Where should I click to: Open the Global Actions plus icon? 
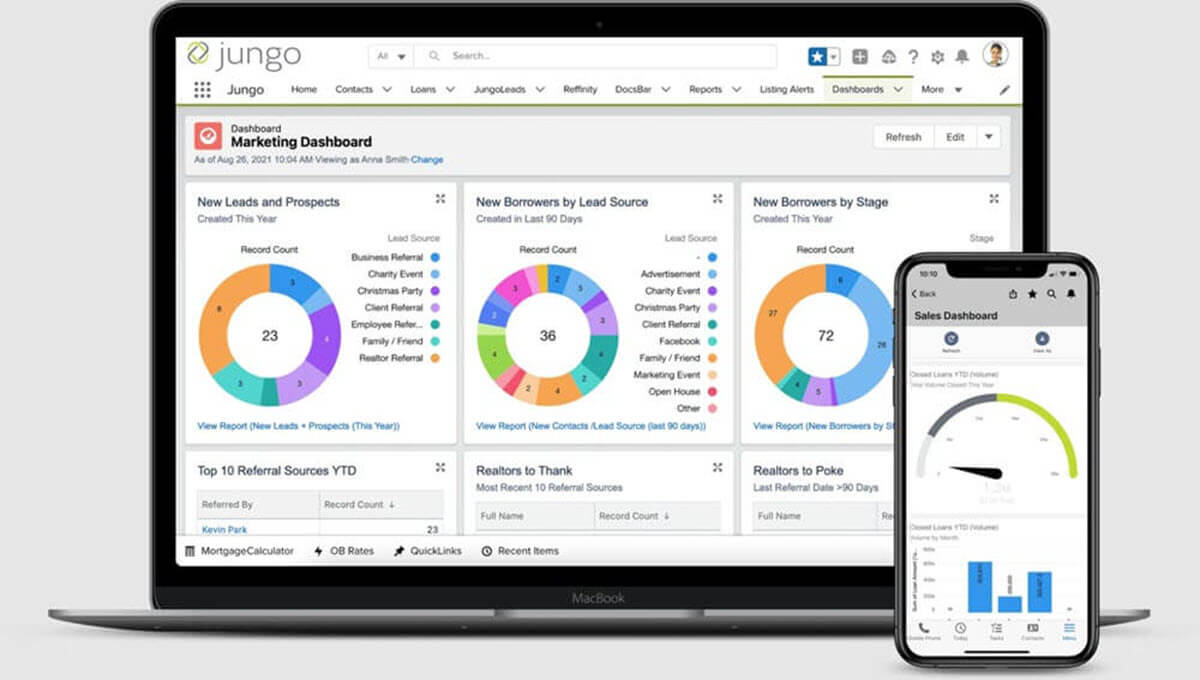(x=860, y=57)
